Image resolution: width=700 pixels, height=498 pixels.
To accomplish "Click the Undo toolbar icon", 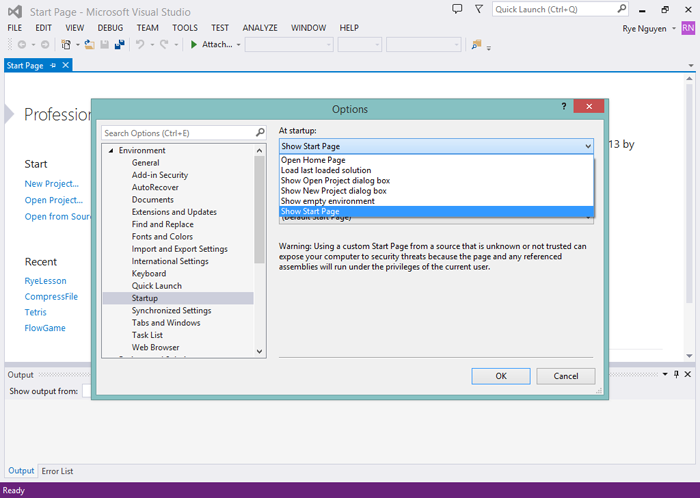I will click(140, 45).
